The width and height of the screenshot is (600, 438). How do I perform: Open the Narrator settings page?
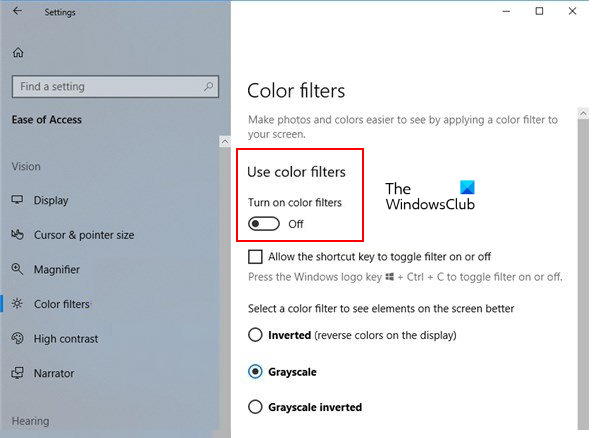pyautogui.click(x=54, y=373)
